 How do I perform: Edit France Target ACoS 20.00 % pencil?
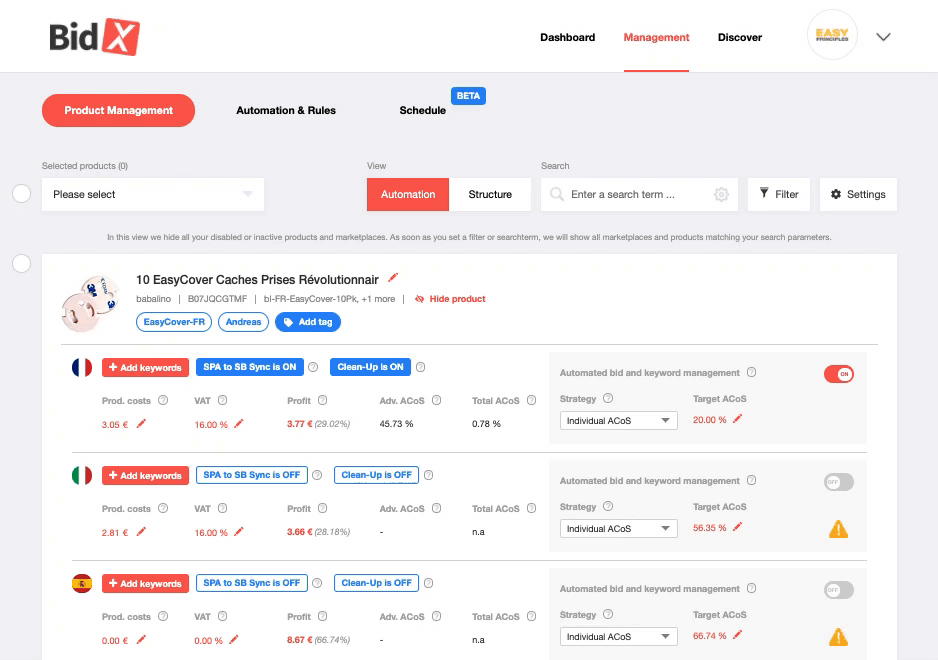738,419
